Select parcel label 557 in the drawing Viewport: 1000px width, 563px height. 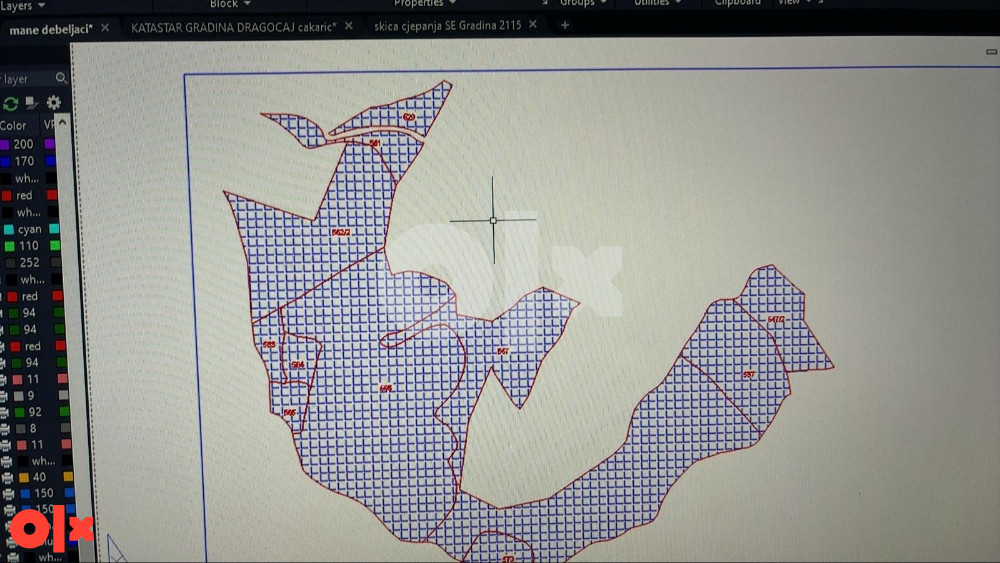click(x=749, y=375)
